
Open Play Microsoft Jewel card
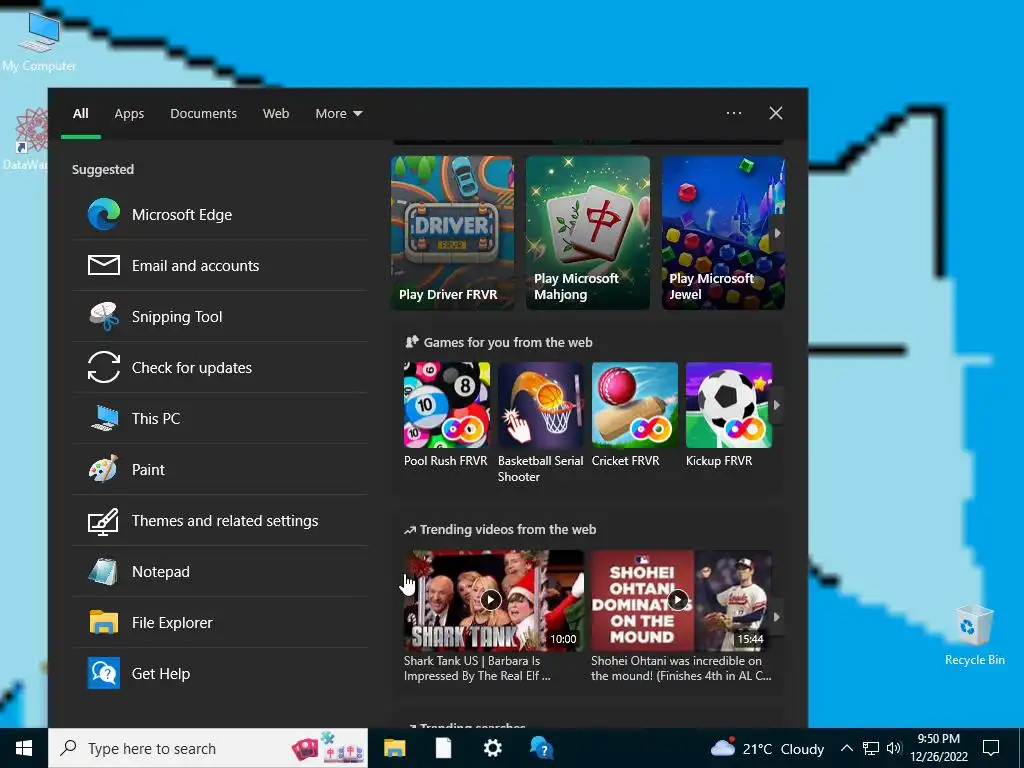[x=723, y=232]
